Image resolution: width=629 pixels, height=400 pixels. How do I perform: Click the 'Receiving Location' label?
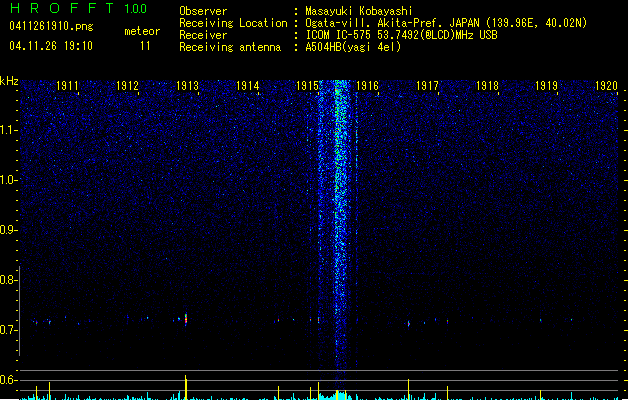[233, 23]
